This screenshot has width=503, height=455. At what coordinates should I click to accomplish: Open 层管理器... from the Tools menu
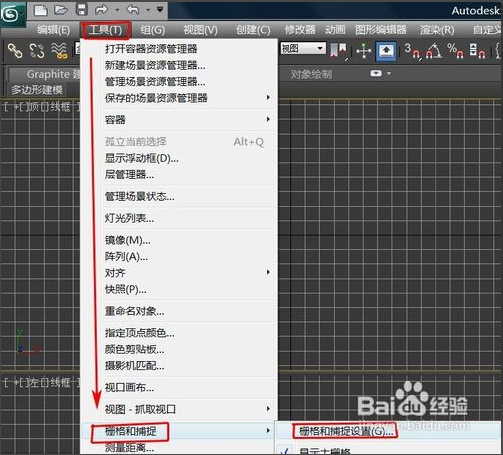[x=179, y=174]
